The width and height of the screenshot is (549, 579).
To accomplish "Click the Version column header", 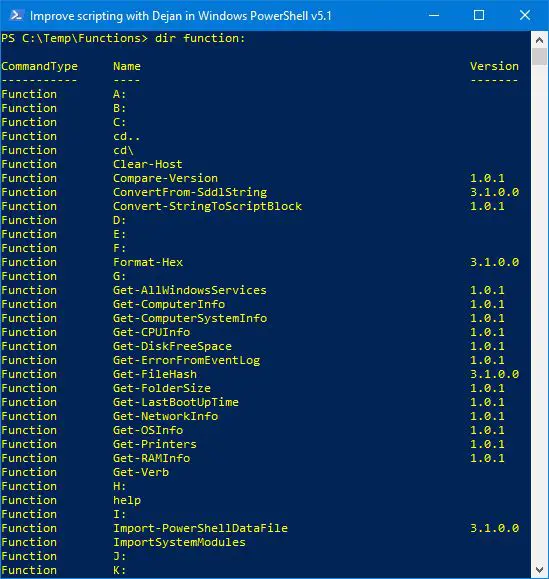I will click(x=494, y=66).
